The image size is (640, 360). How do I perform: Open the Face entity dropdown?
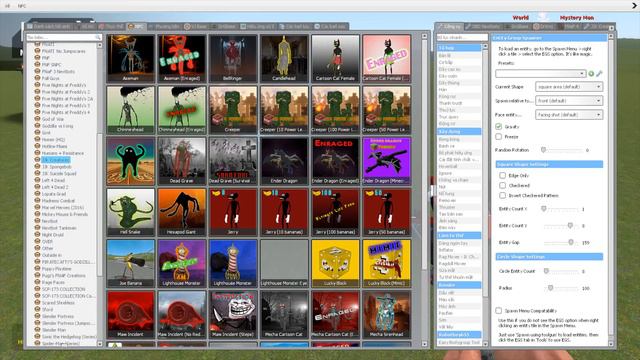pos(569,115)
